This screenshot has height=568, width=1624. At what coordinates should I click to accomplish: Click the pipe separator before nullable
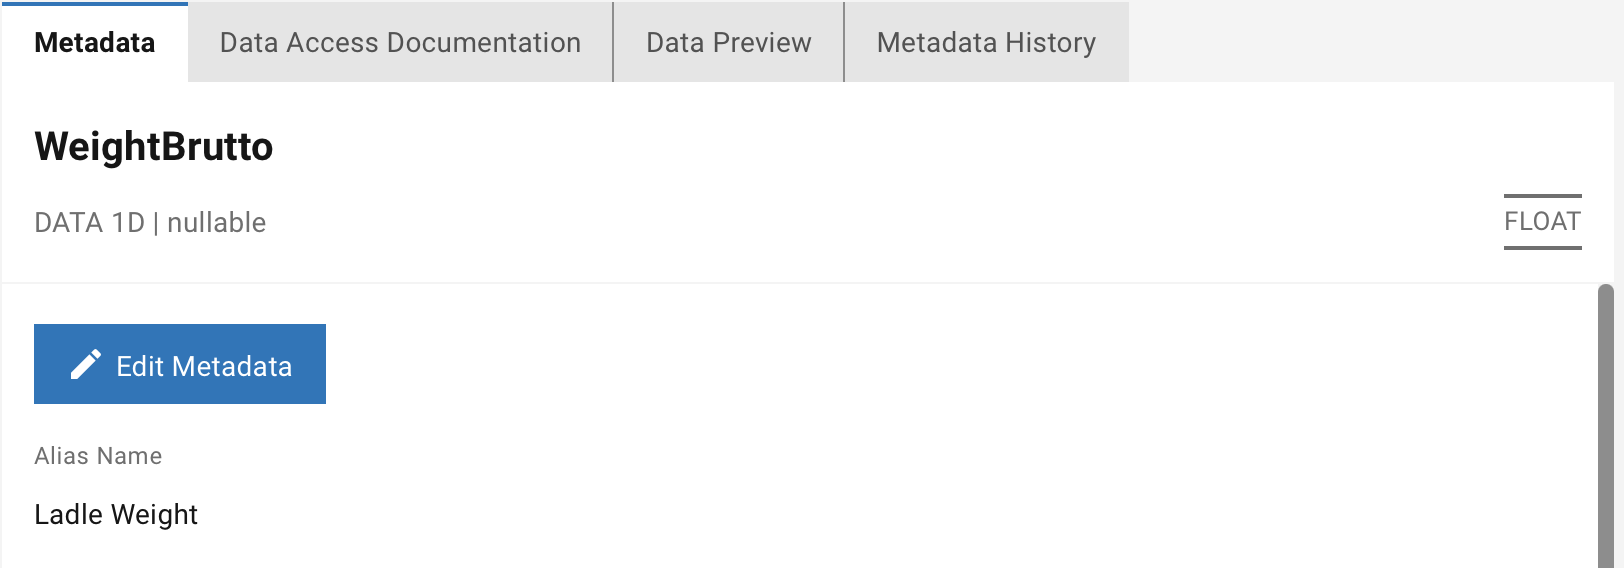pyautogui.click(x=156, y=223)
